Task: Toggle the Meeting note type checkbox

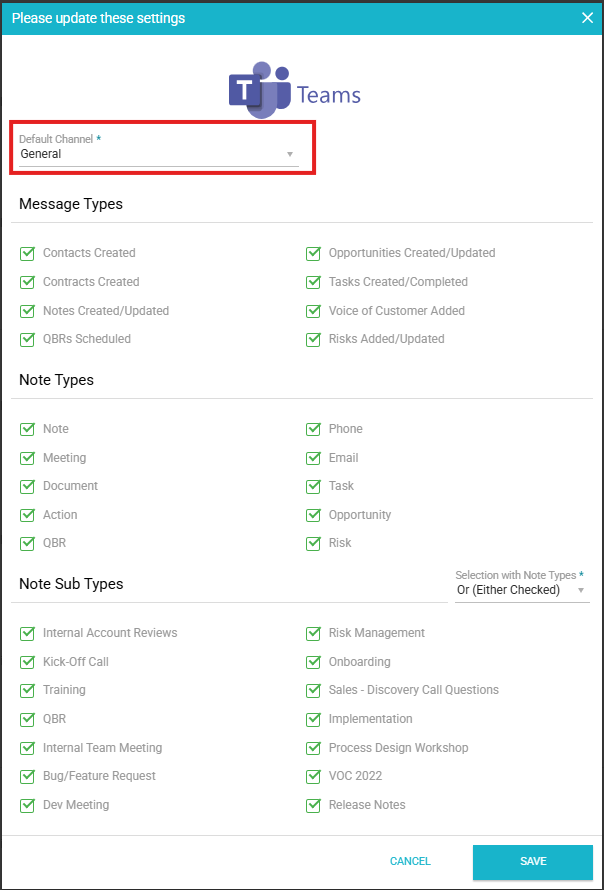Action: tap(28, 458)
